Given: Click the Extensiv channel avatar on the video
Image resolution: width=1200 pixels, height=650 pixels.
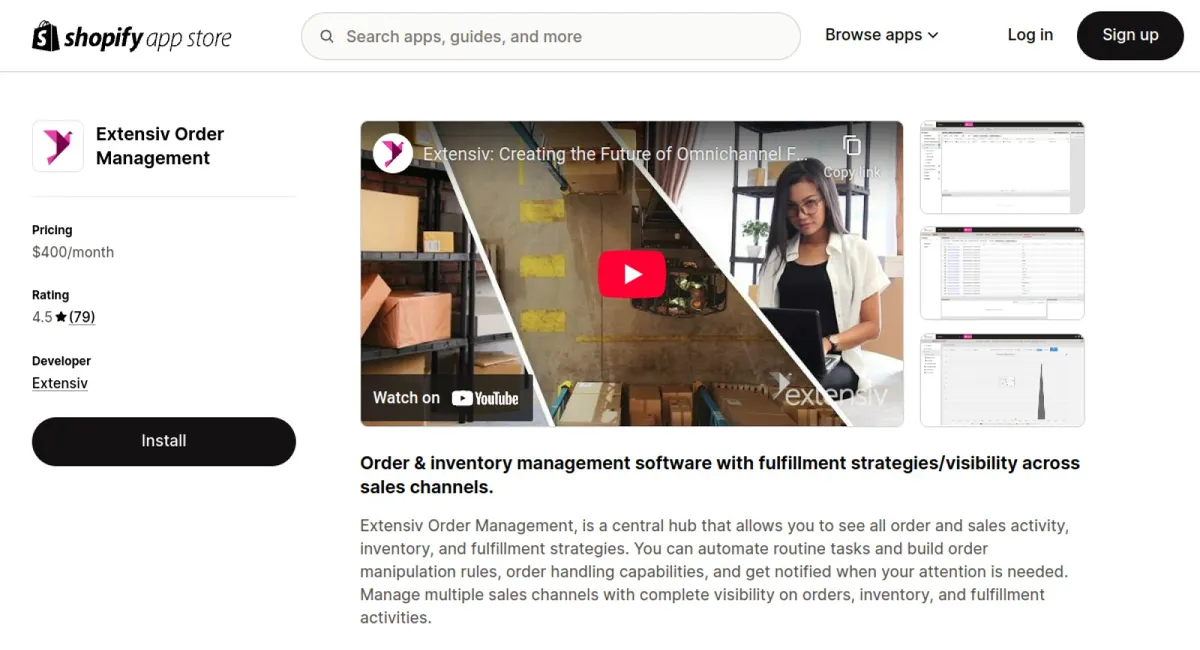Looking at the screenshot, I should 393,154.
